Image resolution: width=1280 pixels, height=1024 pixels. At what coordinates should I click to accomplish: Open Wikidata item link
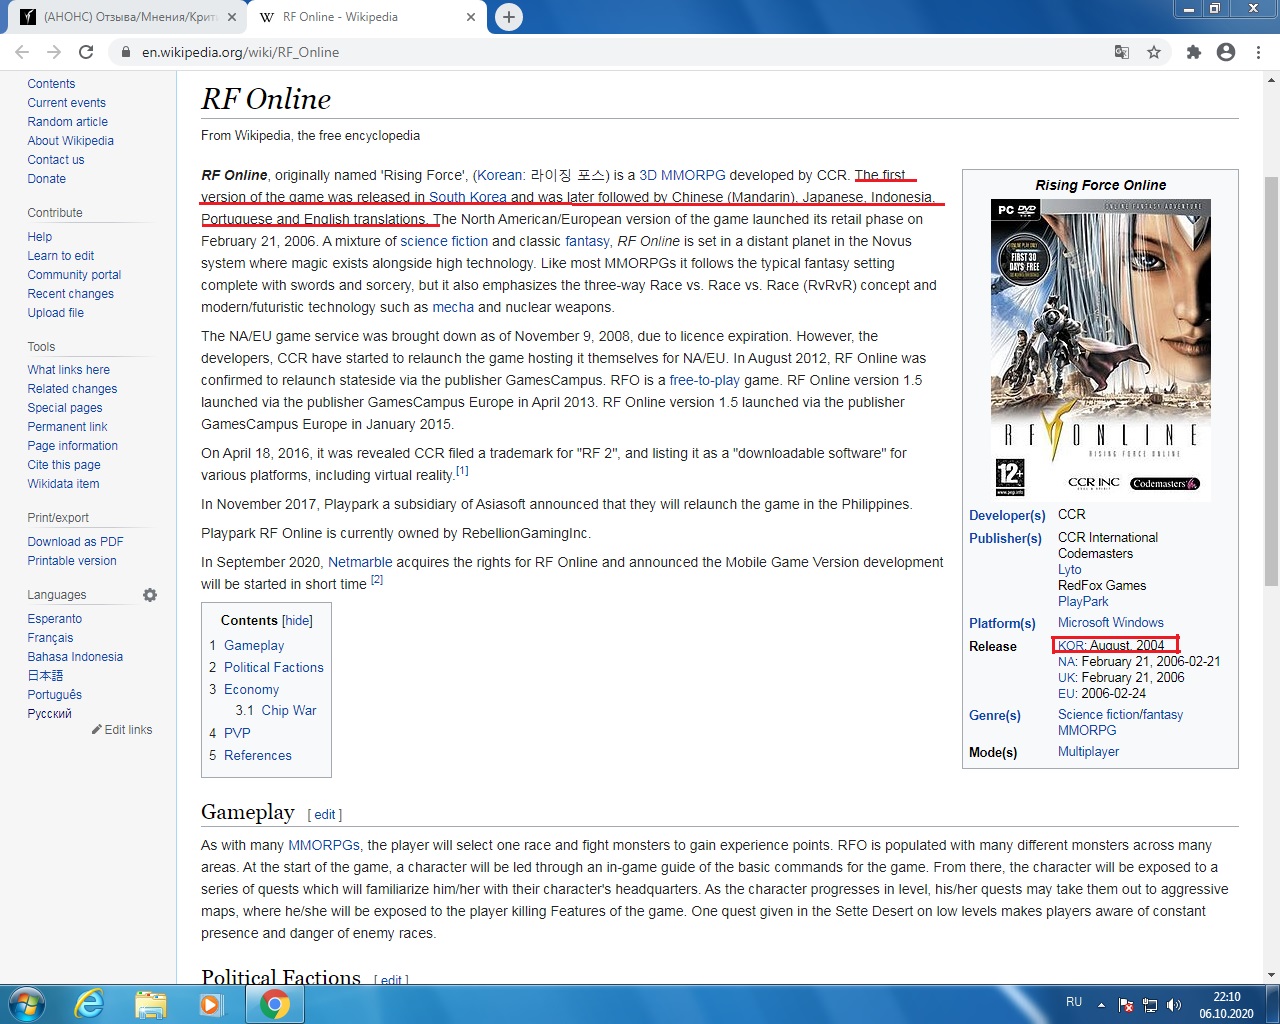click(63, 484)
